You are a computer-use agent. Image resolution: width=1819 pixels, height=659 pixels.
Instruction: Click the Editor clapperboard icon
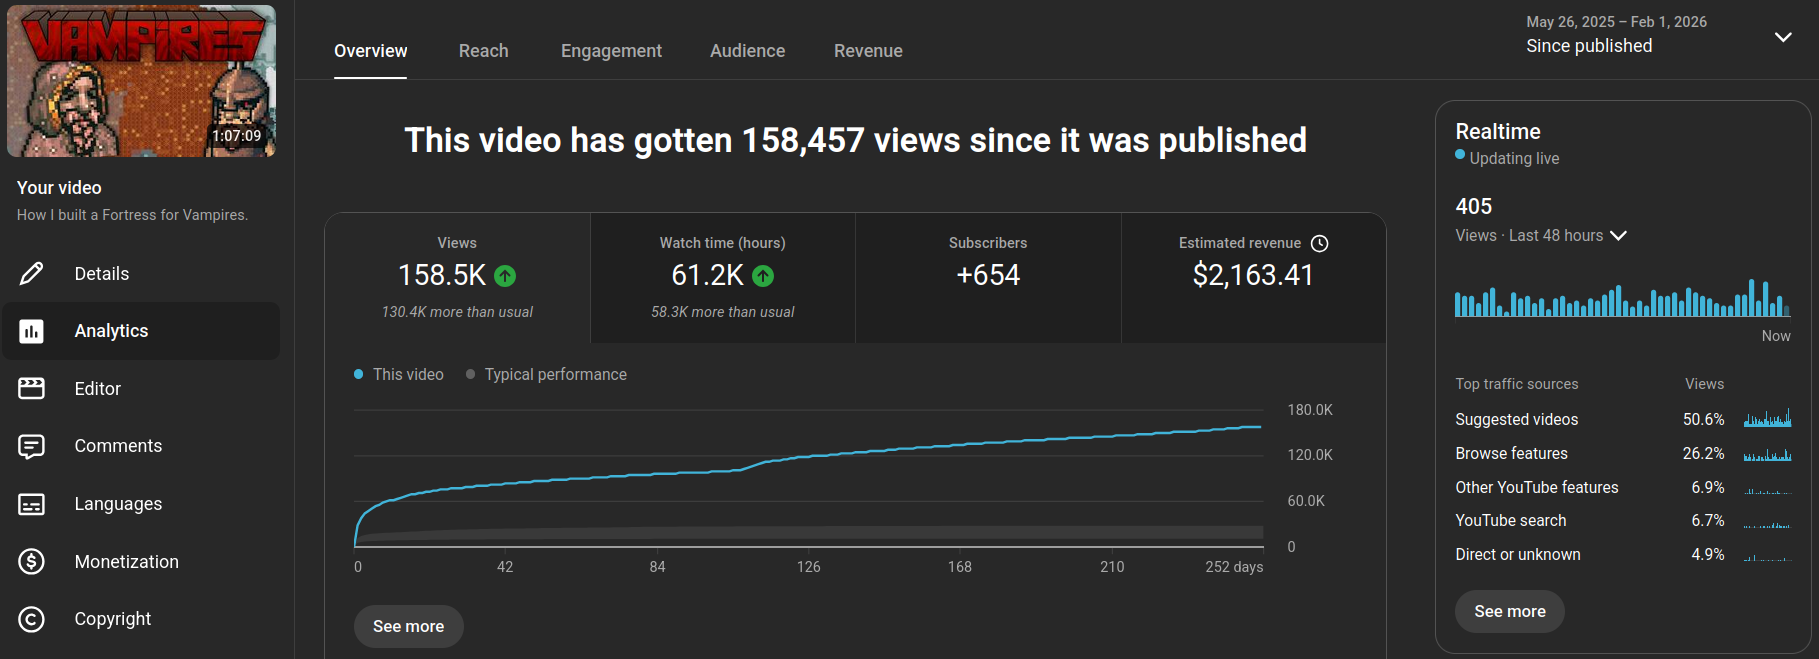coord(32,389)
